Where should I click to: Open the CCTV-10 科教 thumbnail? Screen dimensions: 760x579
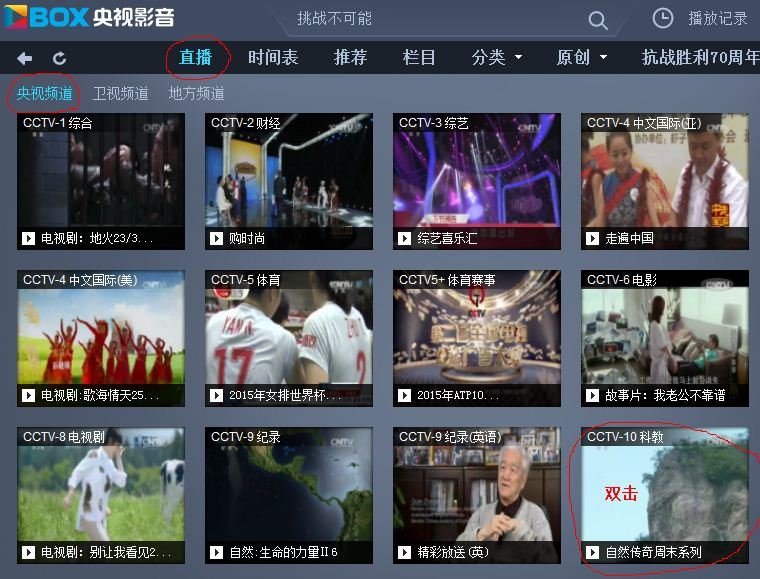click(x=665, y=495)
